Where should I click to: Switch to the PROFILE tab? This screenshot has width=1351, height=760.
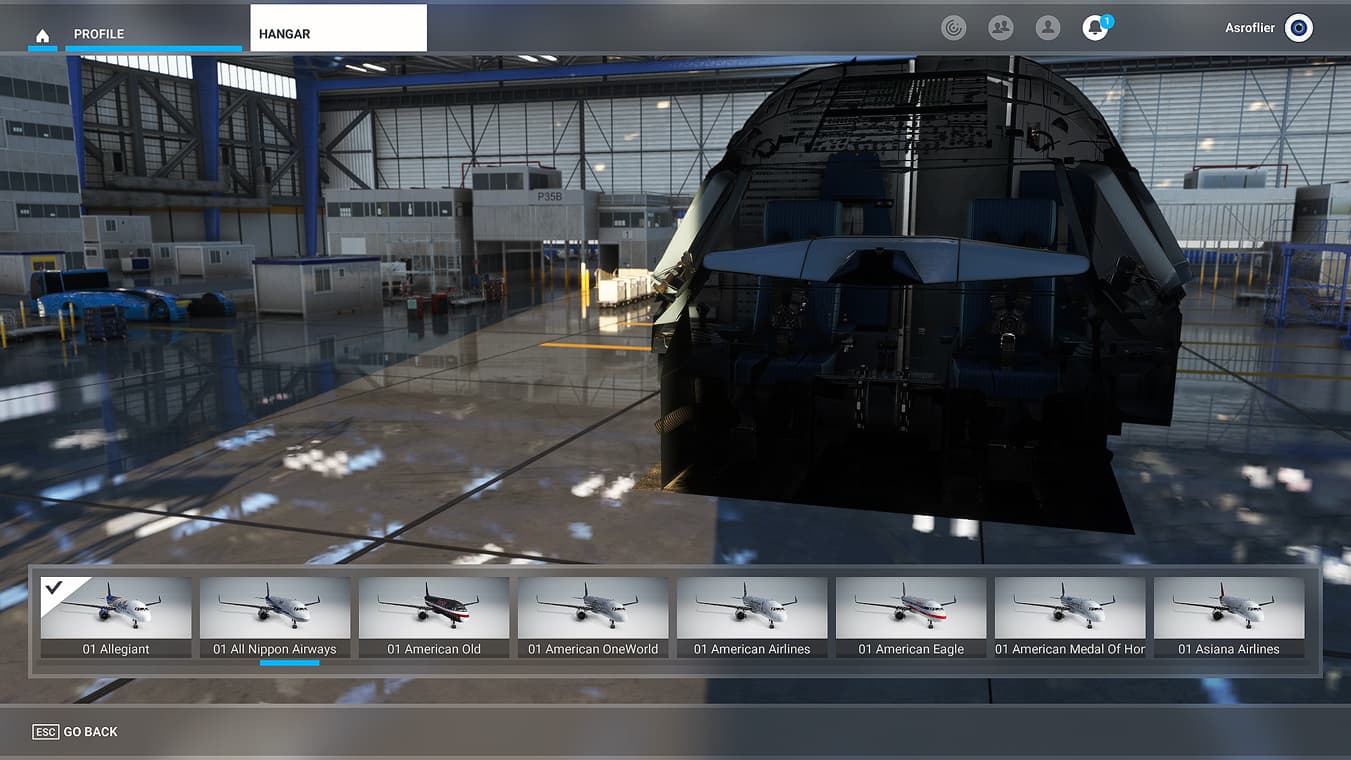click(99, 33)
